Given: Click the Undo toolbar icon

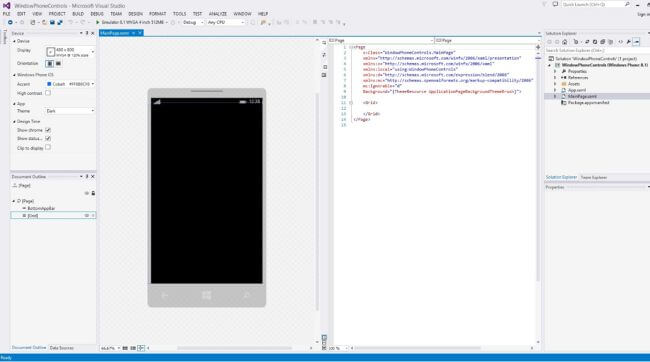Looking at the screenshot, I should tap(70, 22).
